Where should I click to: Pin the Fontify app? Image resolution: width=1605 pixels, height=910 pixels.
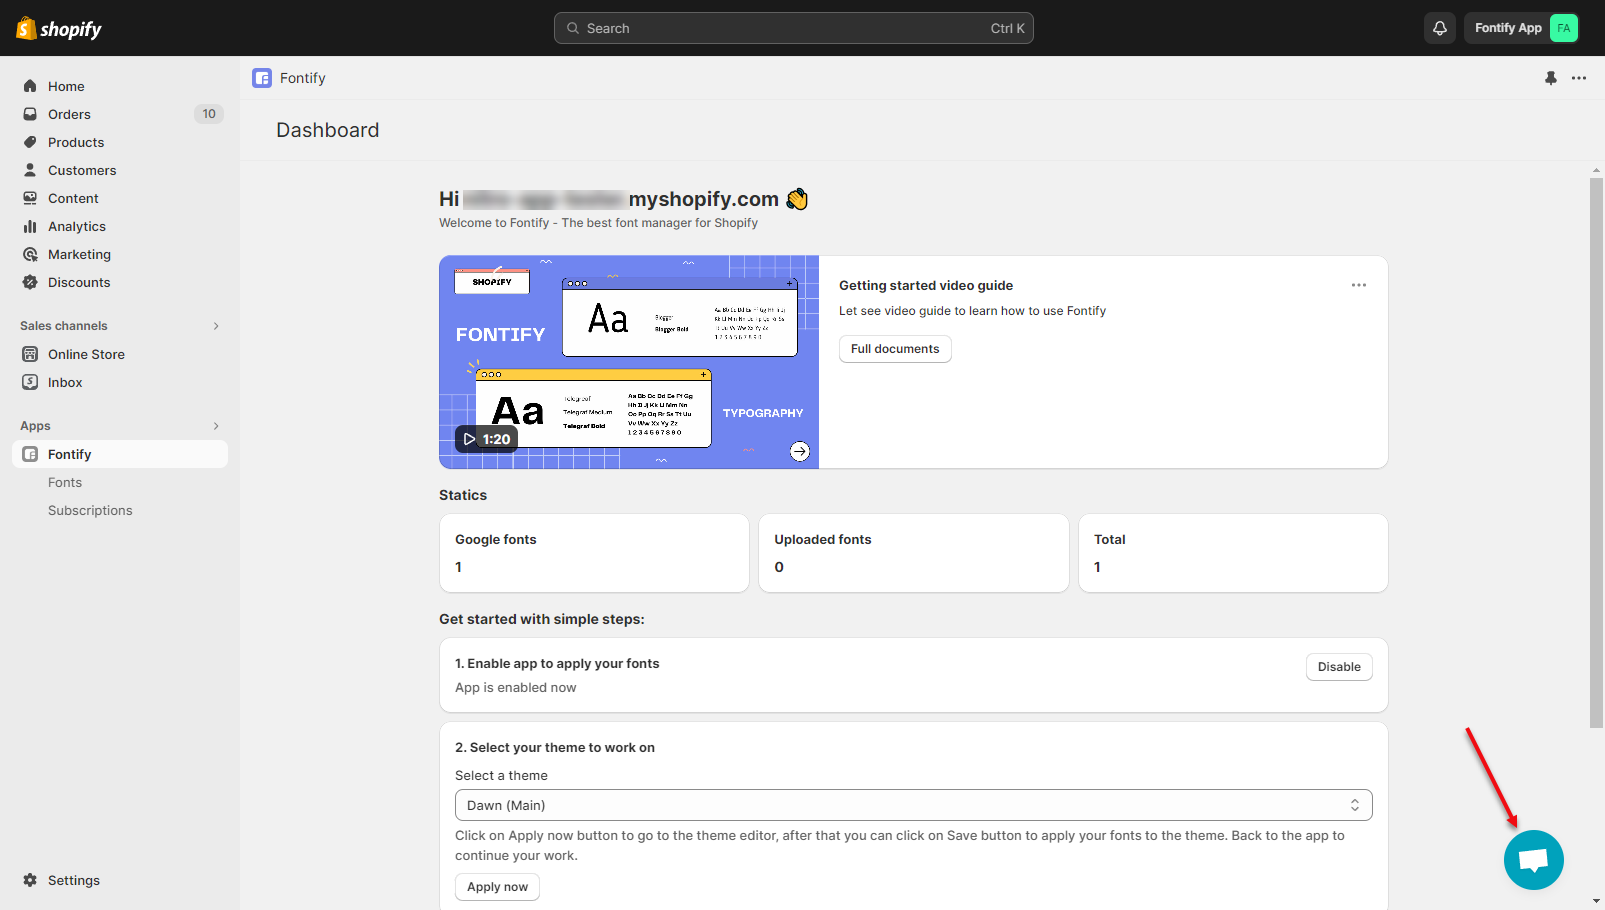(x=1550, y=78)
